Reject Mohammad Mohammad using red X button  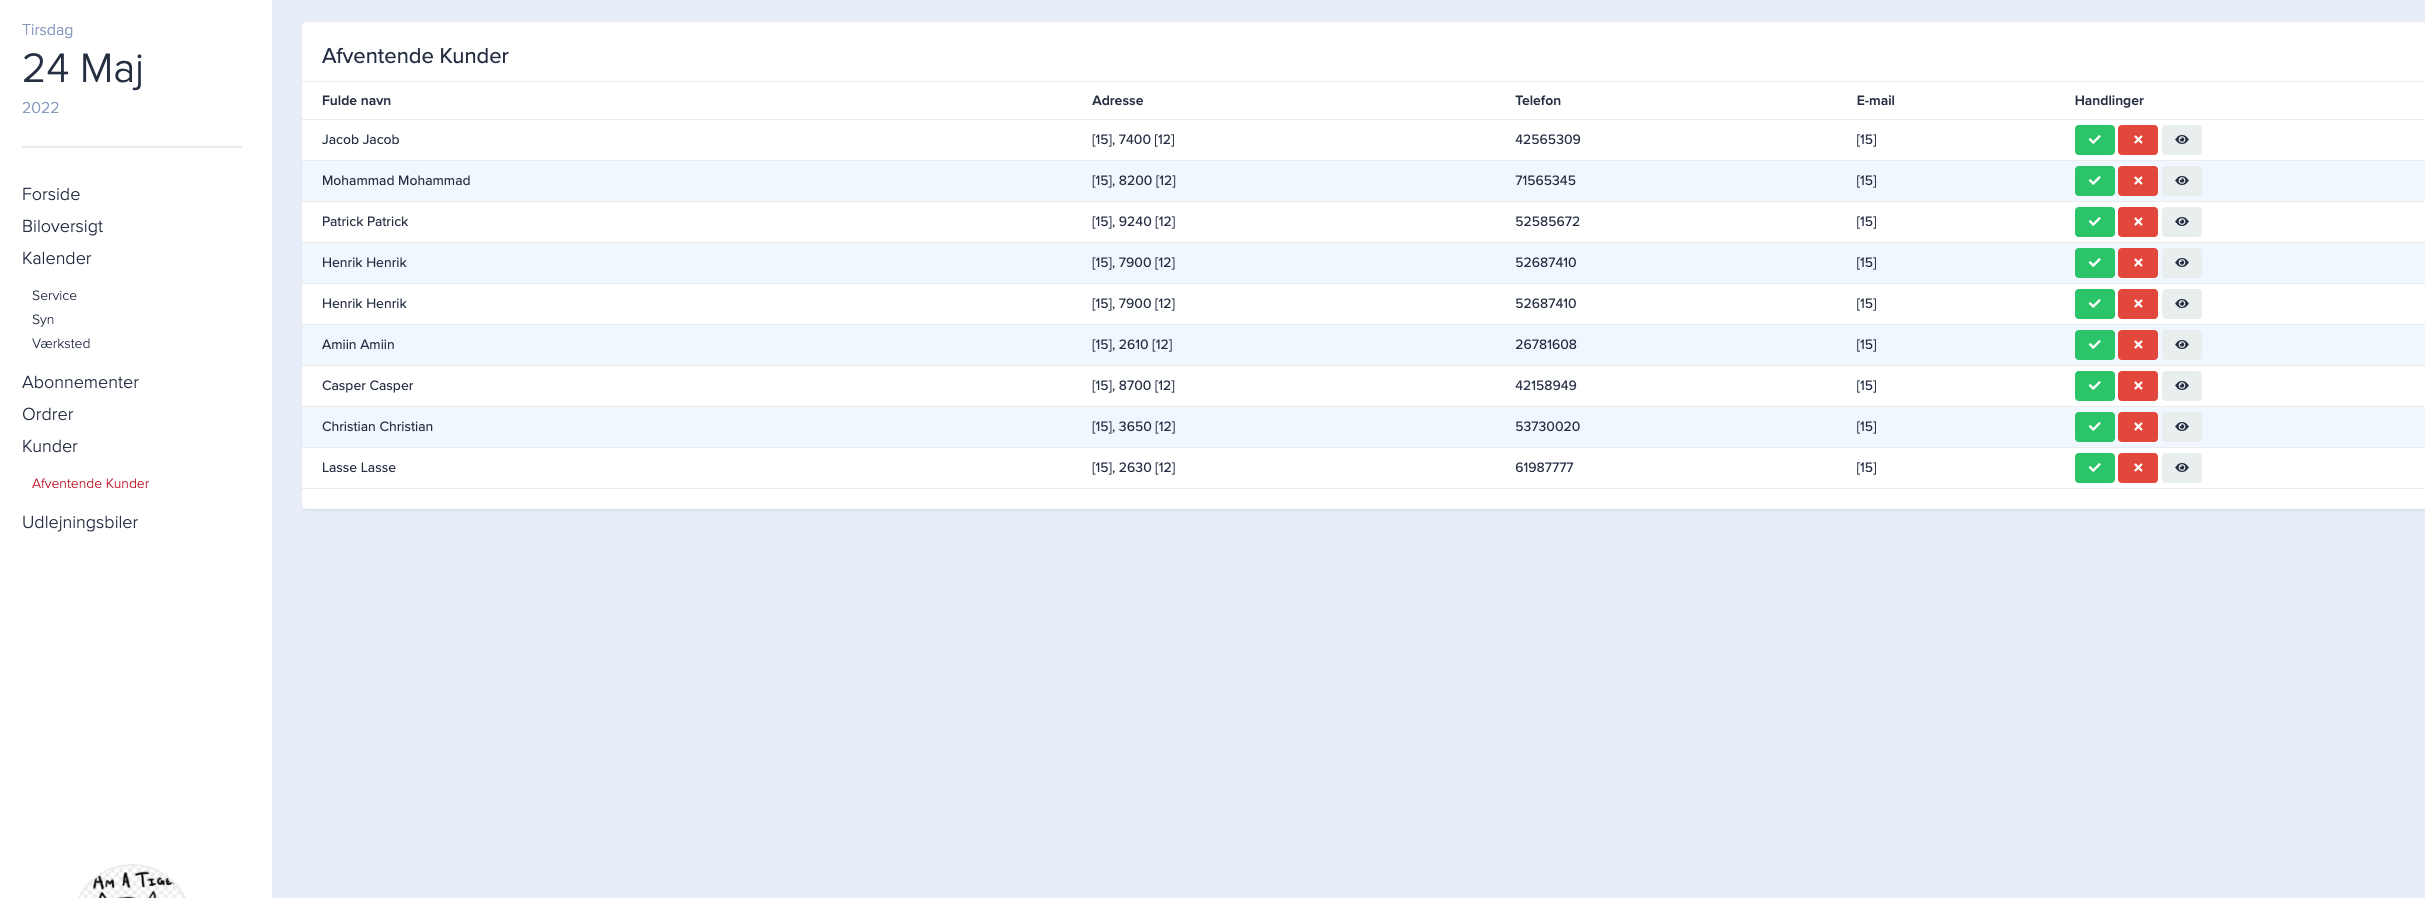(2137, 181)
